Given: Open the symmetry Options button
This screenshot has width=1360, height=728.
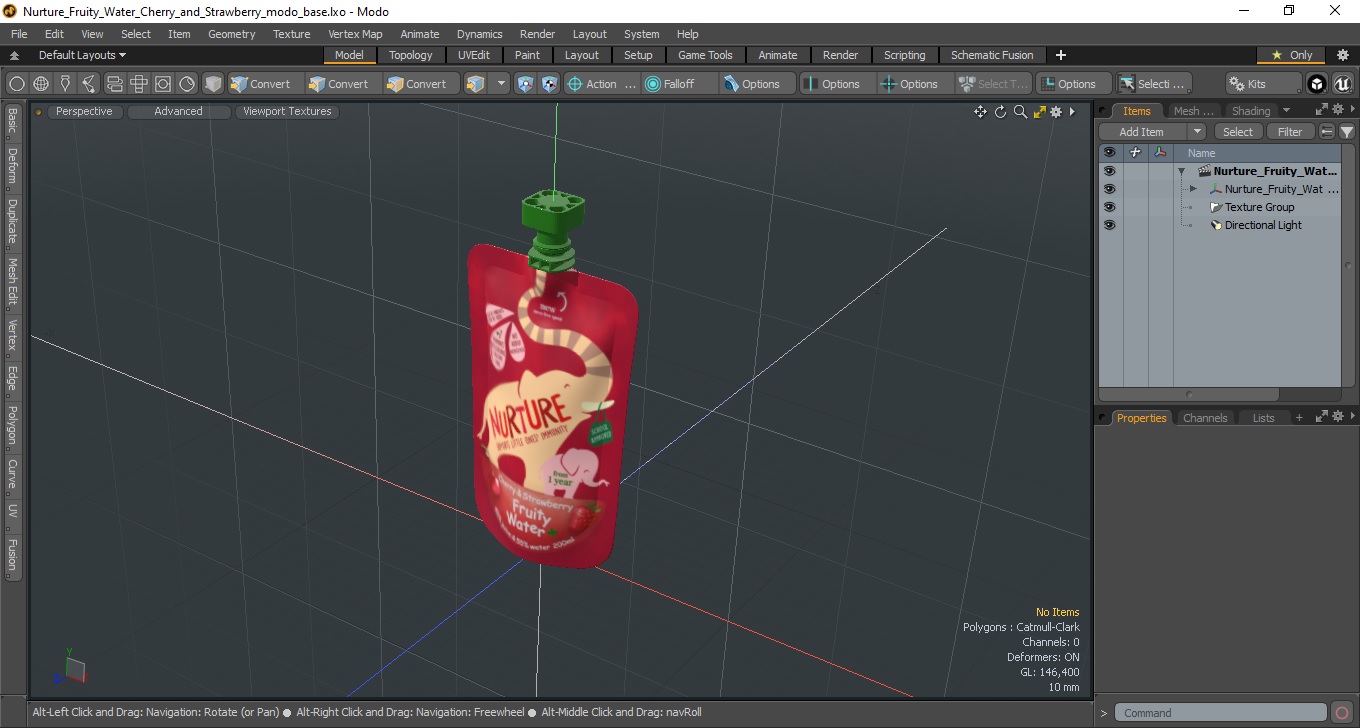Looking at the screenshot, I should point(838,84).
